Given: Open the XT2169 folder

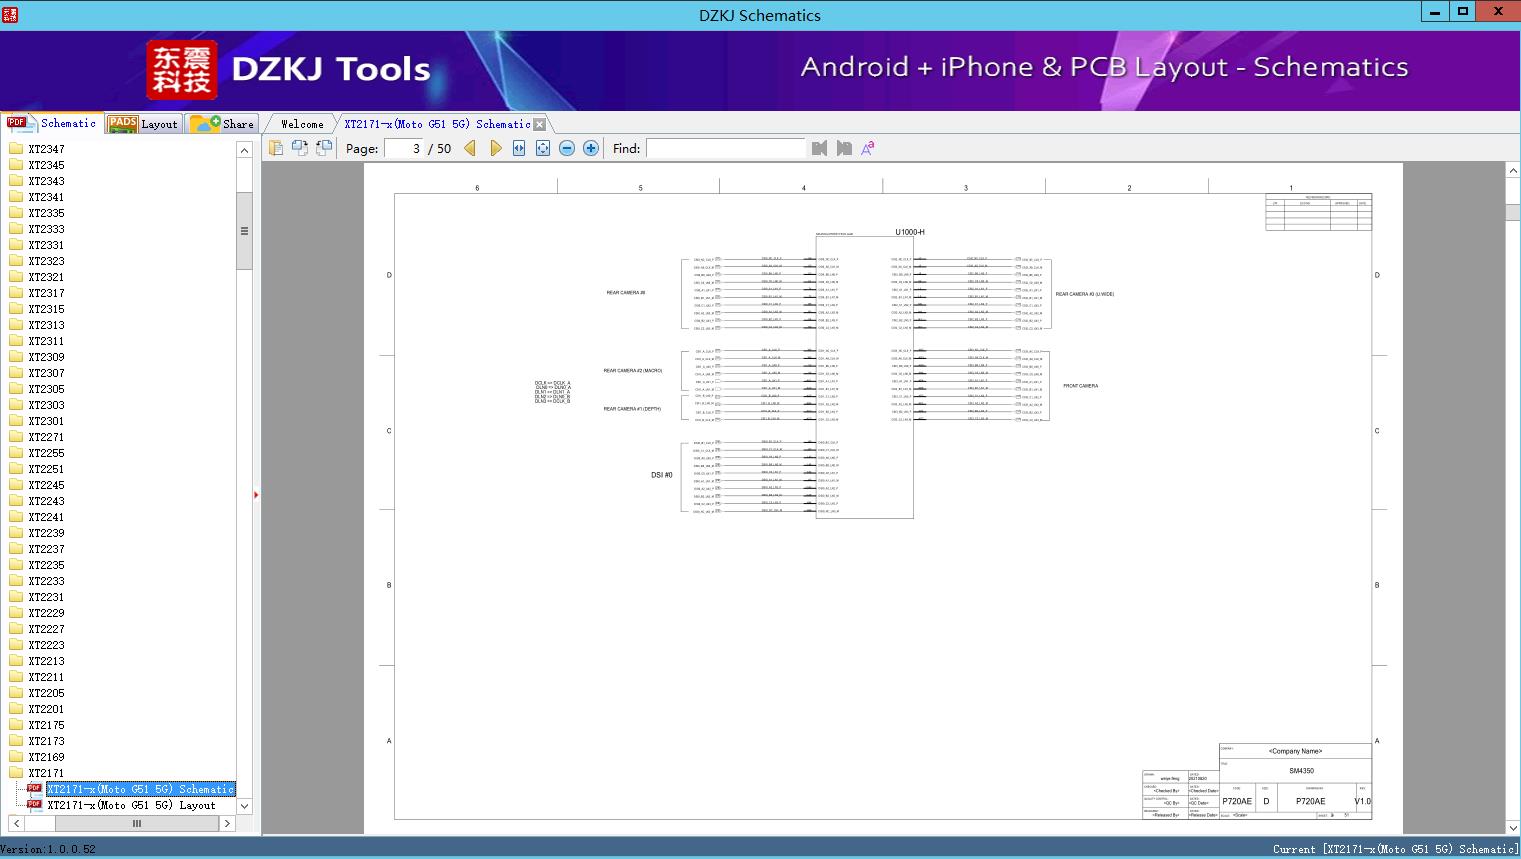Looking at the screenshot, I should click(46, 757).
